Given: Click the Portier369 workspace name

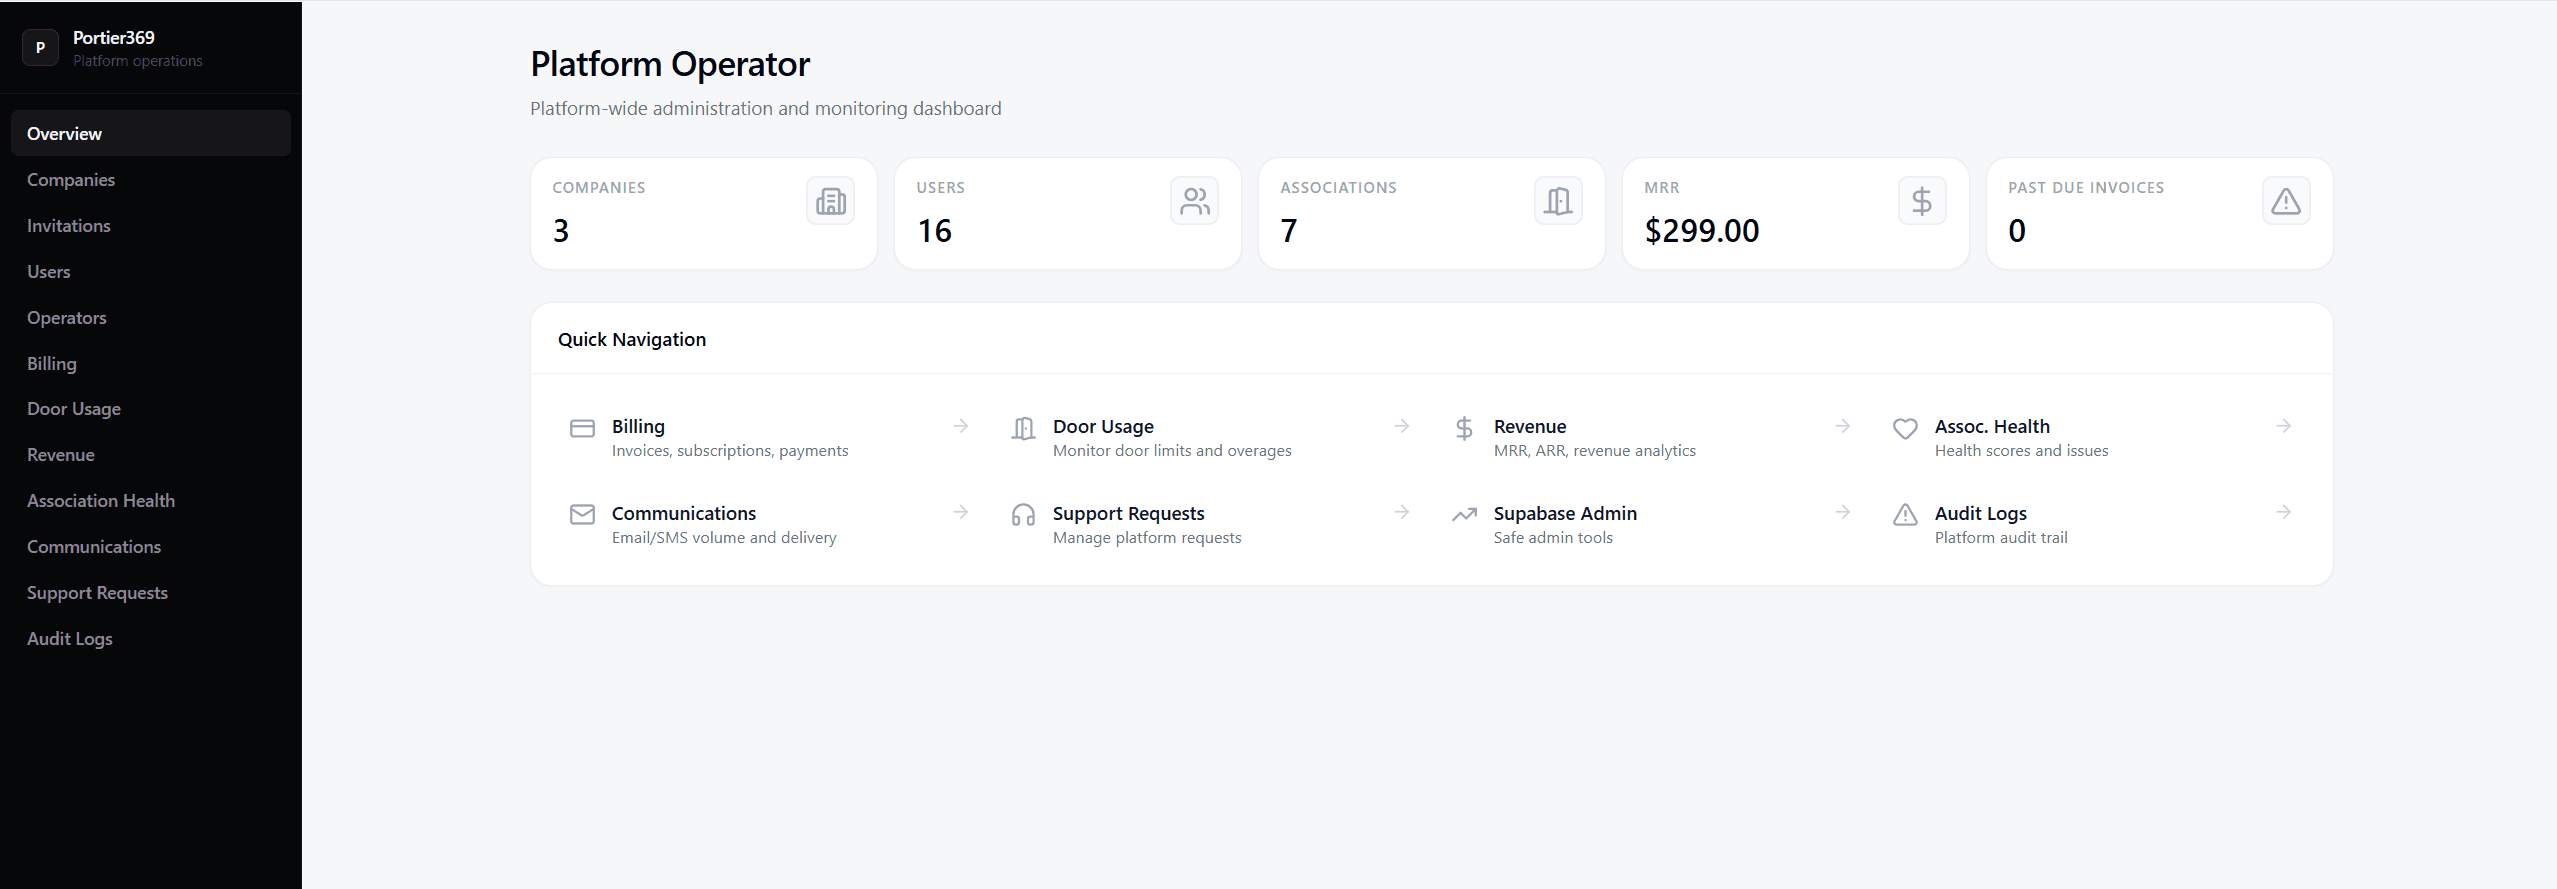Looking at the screenshot, I should 114,37.
